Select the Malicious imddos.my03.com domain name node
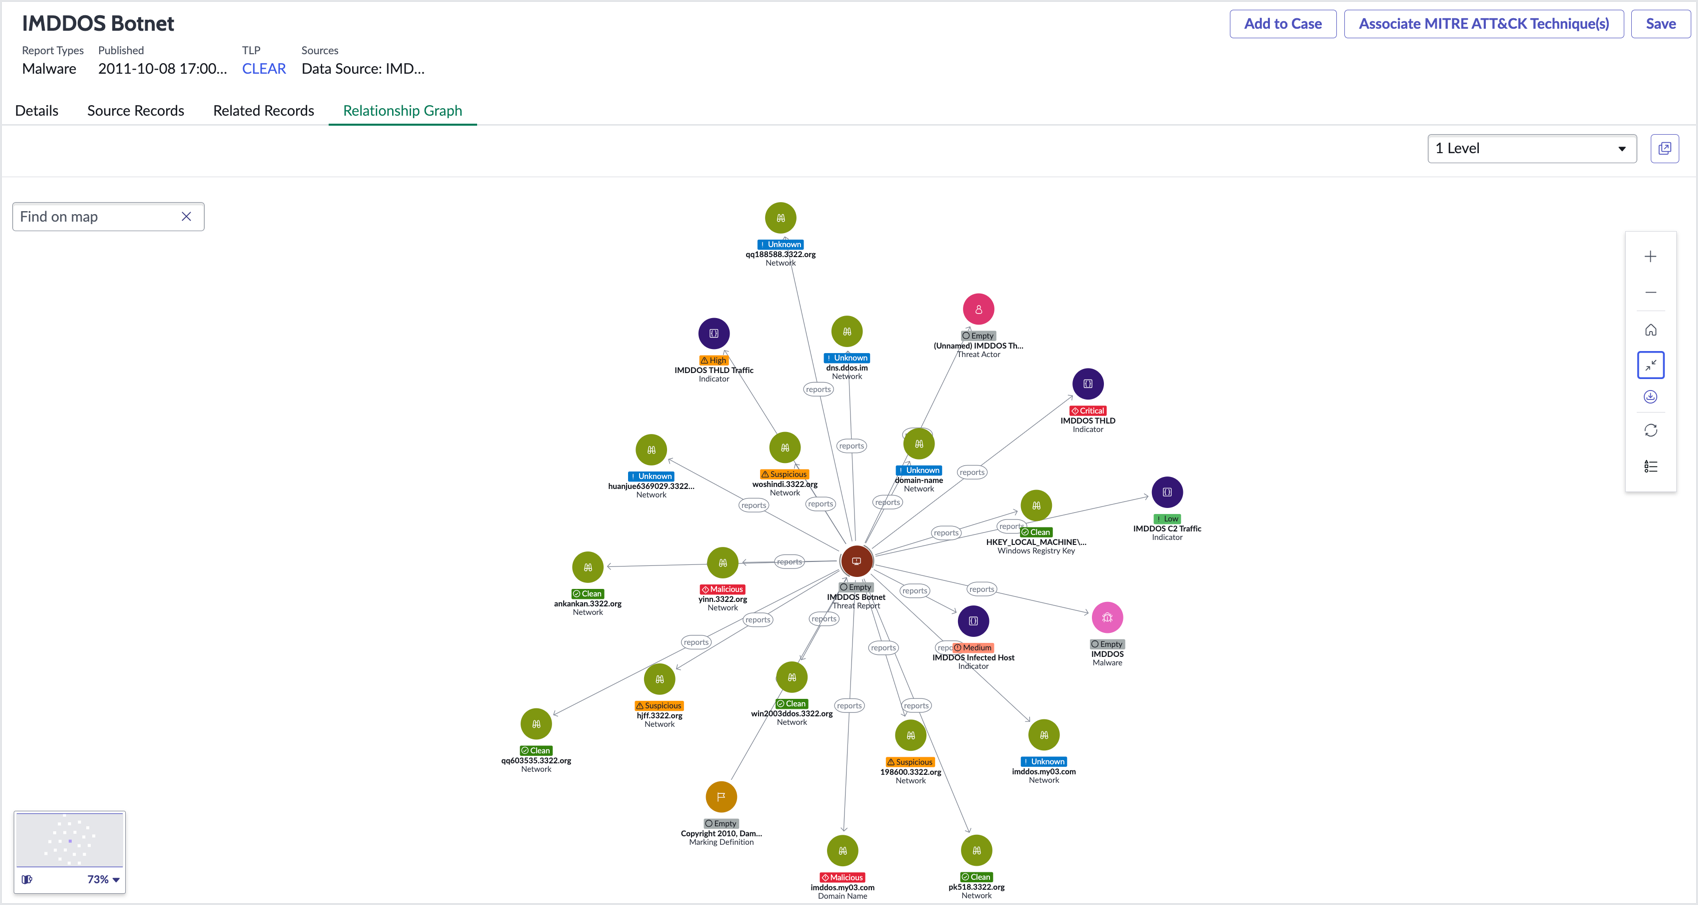The height and width of the screenshot is (905, 1698). [843, 851]
